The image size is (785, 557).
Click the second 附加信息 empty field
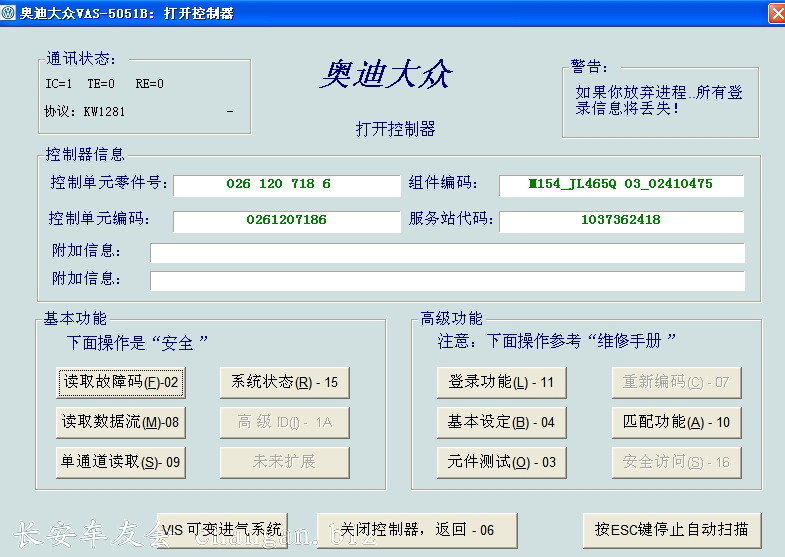(447, 281)
